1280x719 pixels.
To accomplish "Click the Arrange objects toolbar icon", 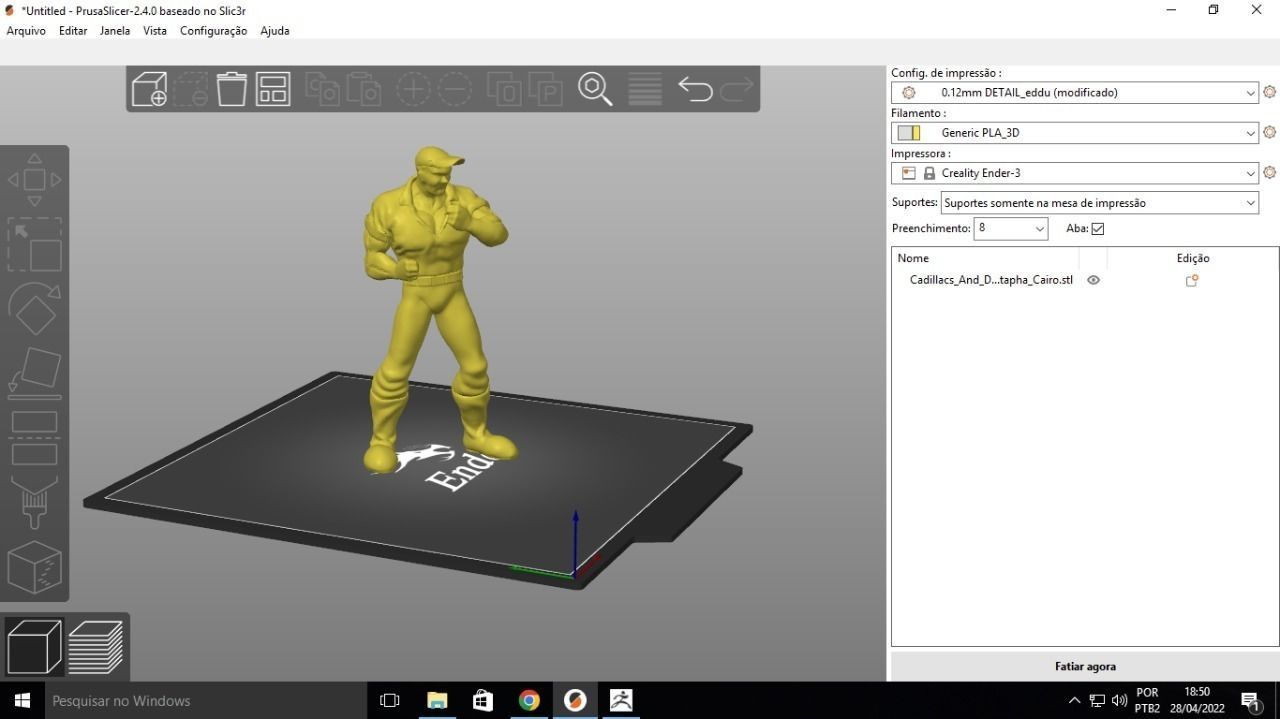I will [x=273, y=89].
